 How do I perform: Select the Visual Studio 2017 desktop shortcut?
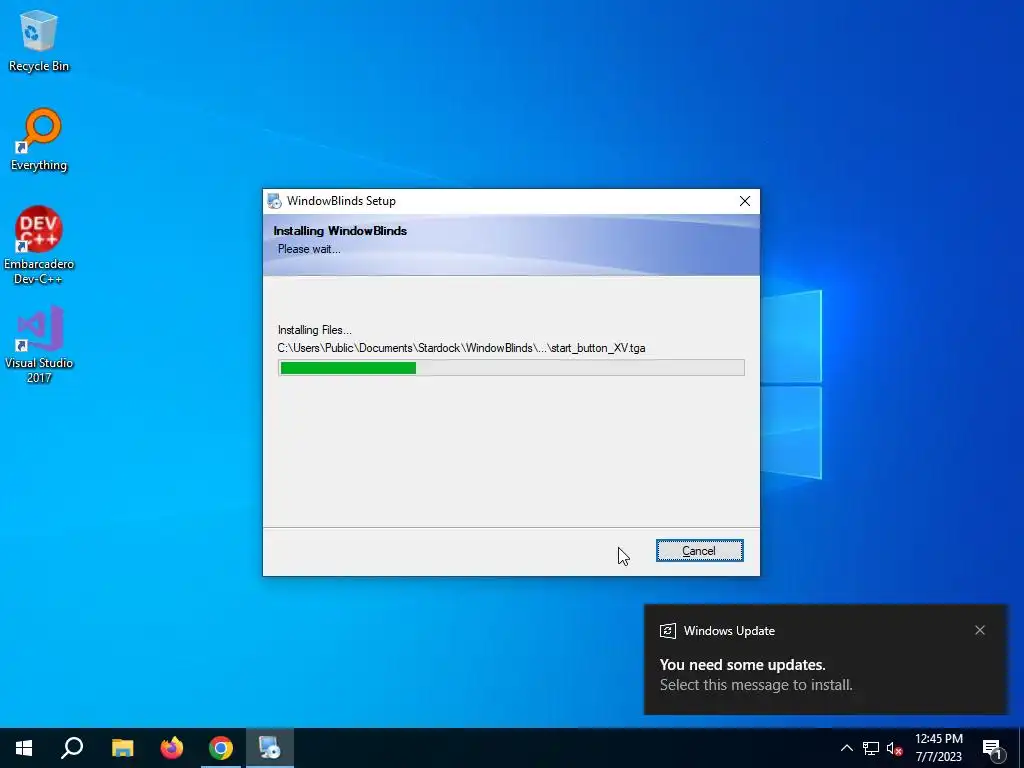pos(39,344)
